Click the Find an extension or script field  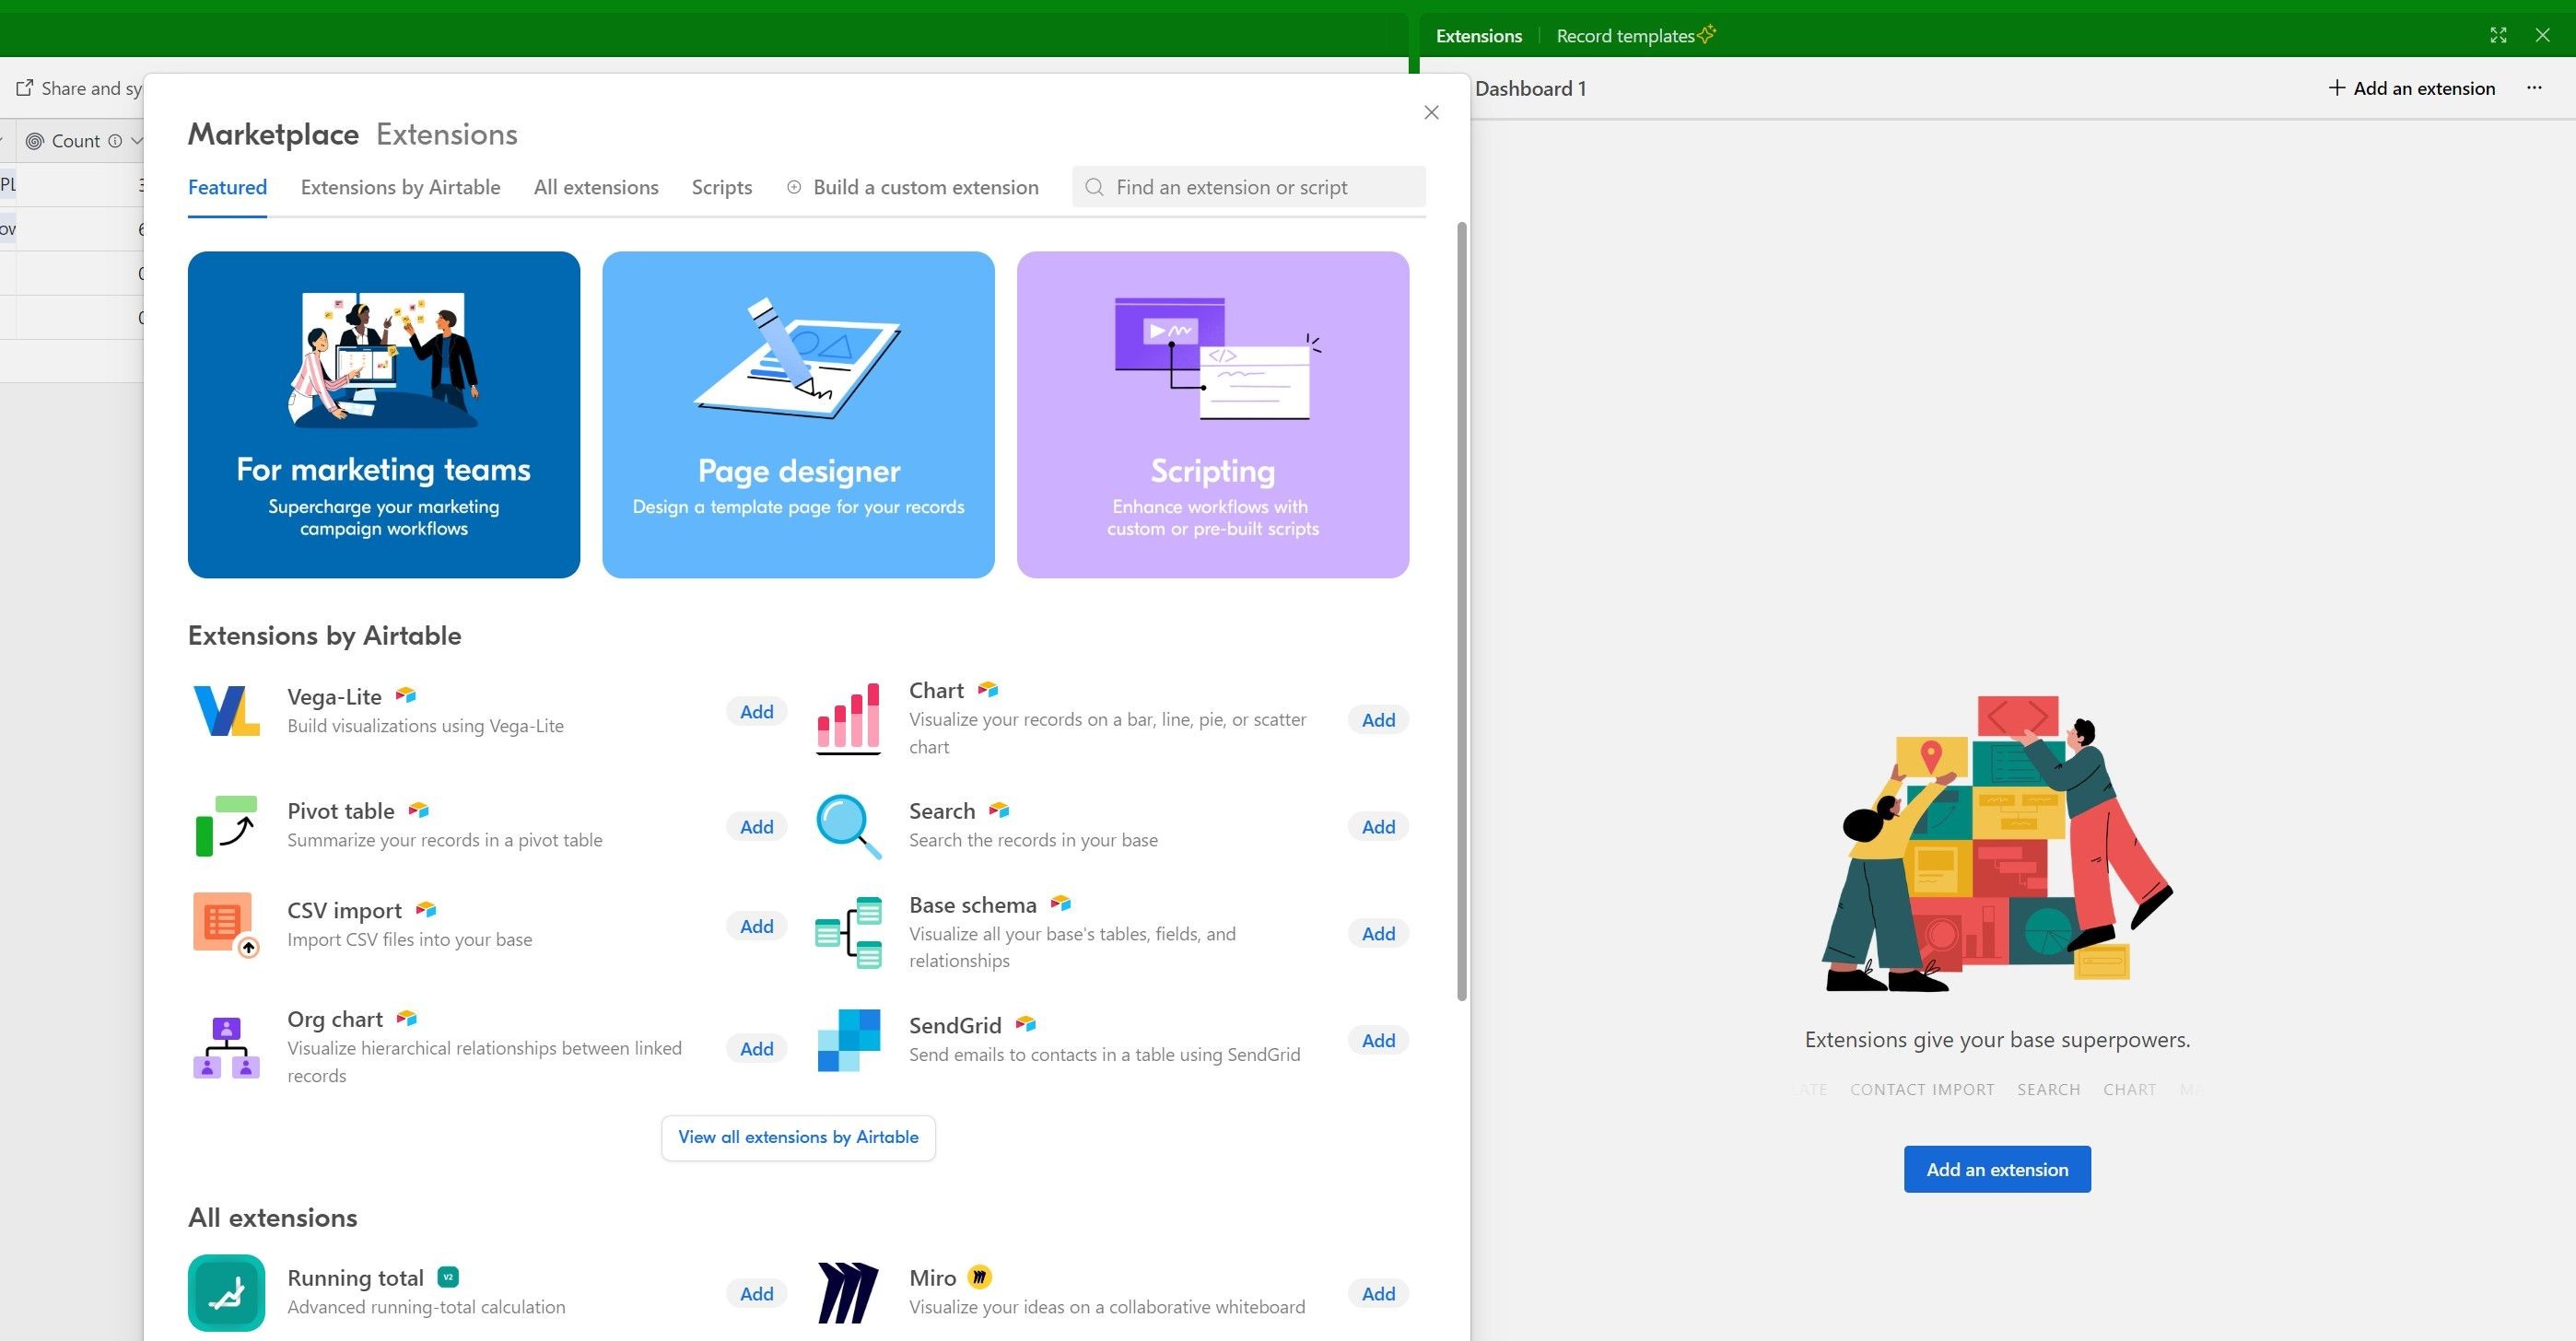[1249, 187]
